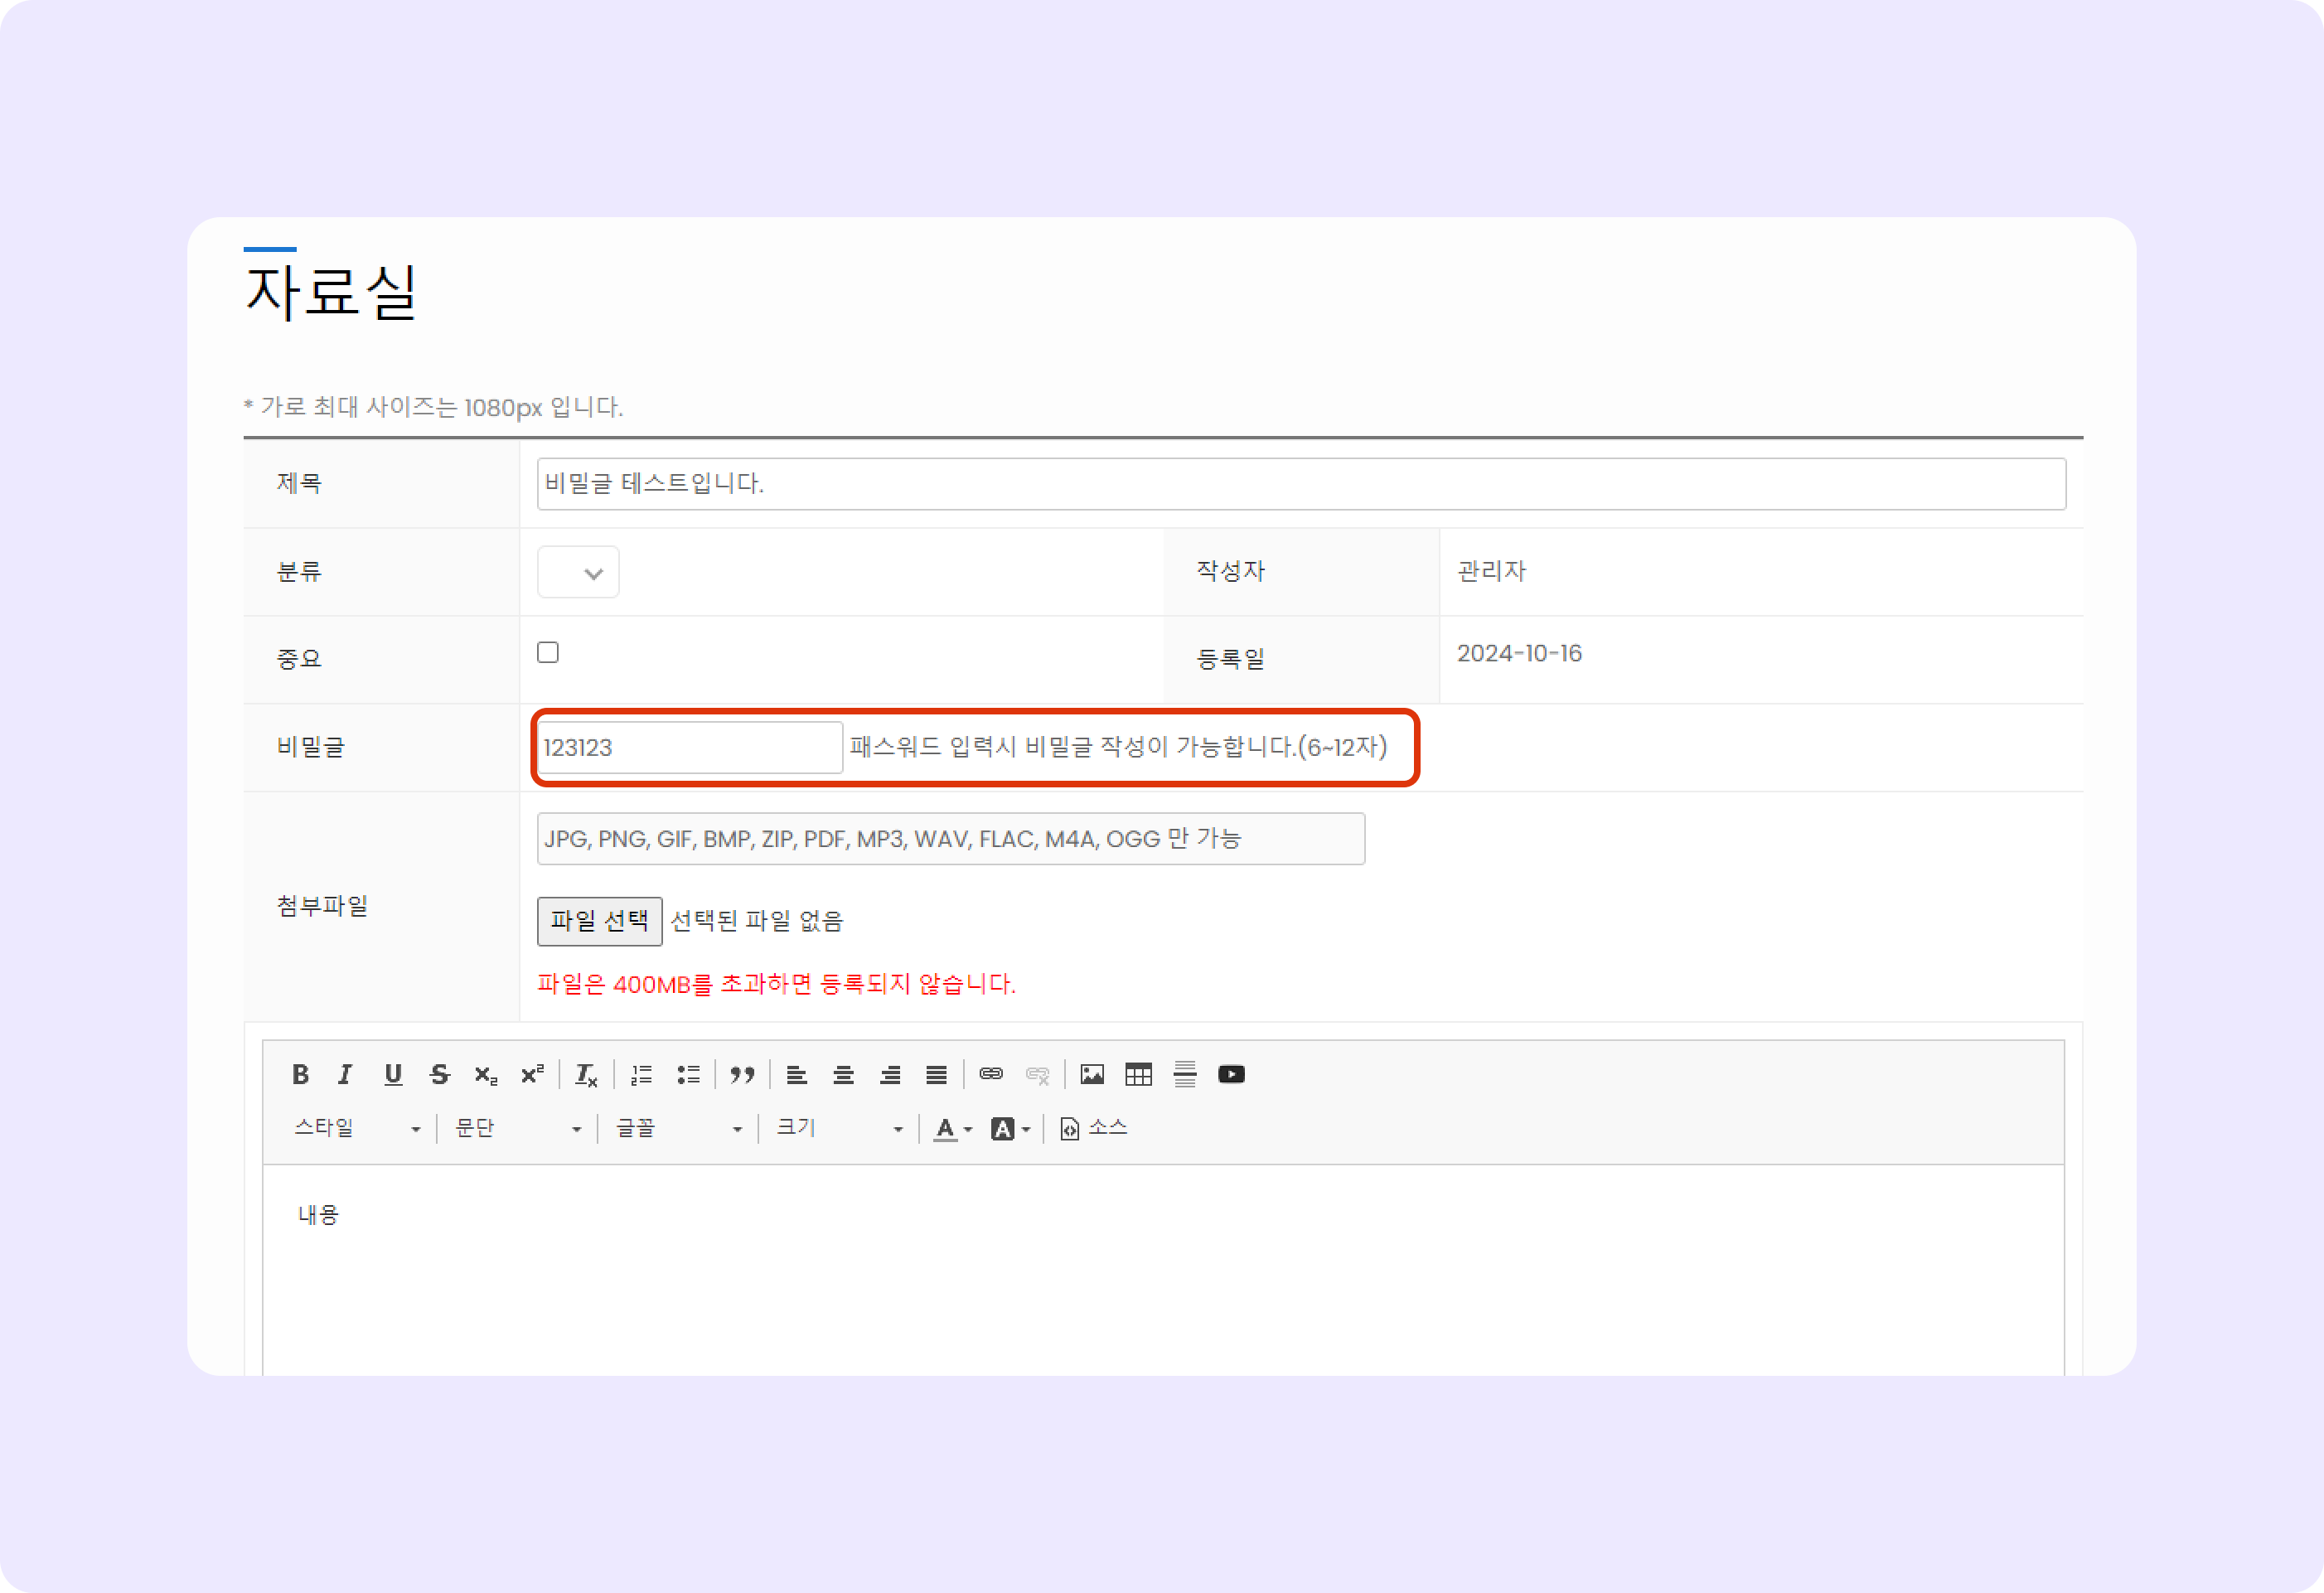Viewport: 2324px width, 1593px height.
Task: Apply strikethrough text formatting
Action: click(440, 1074)
